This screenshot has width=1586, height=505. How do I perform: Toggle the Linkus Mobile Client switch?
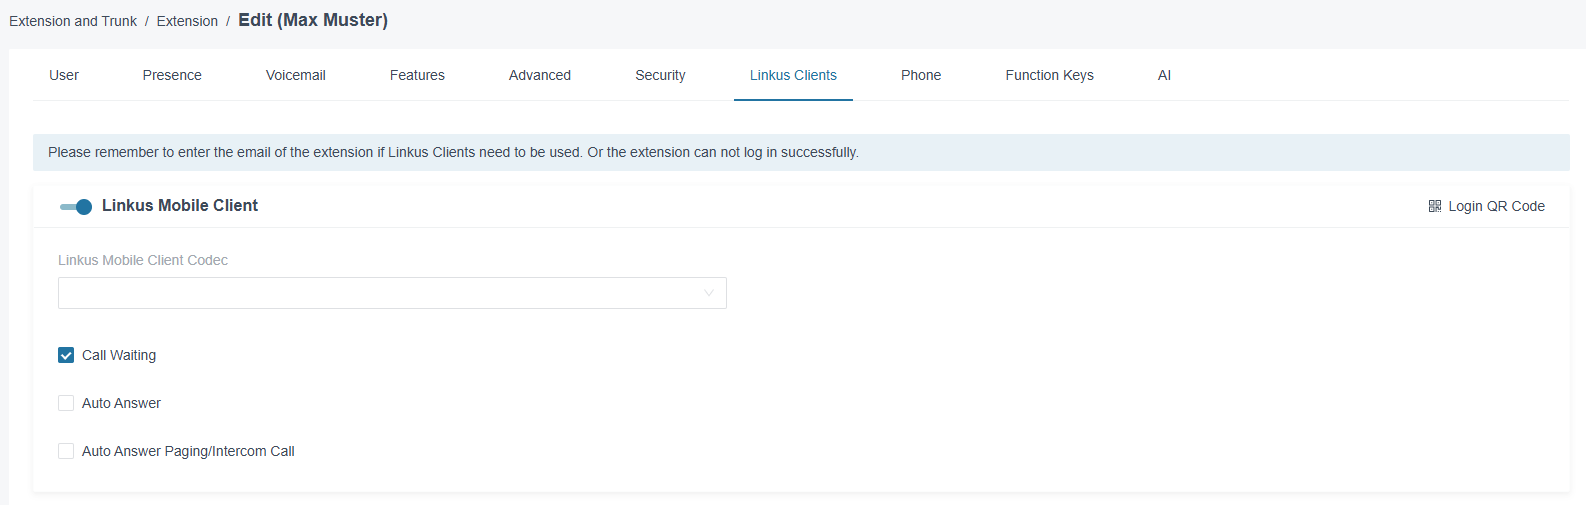tap(76, 206)
